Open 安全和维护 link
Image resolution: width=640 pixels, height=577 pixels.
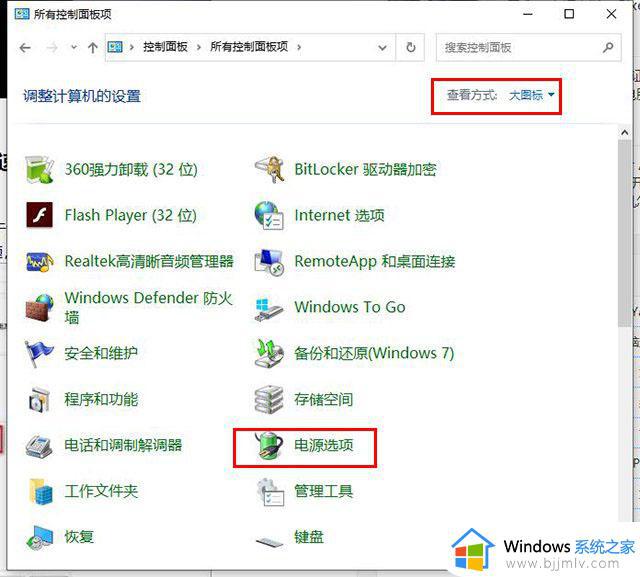pyautogui.click(x=101, y=353)
